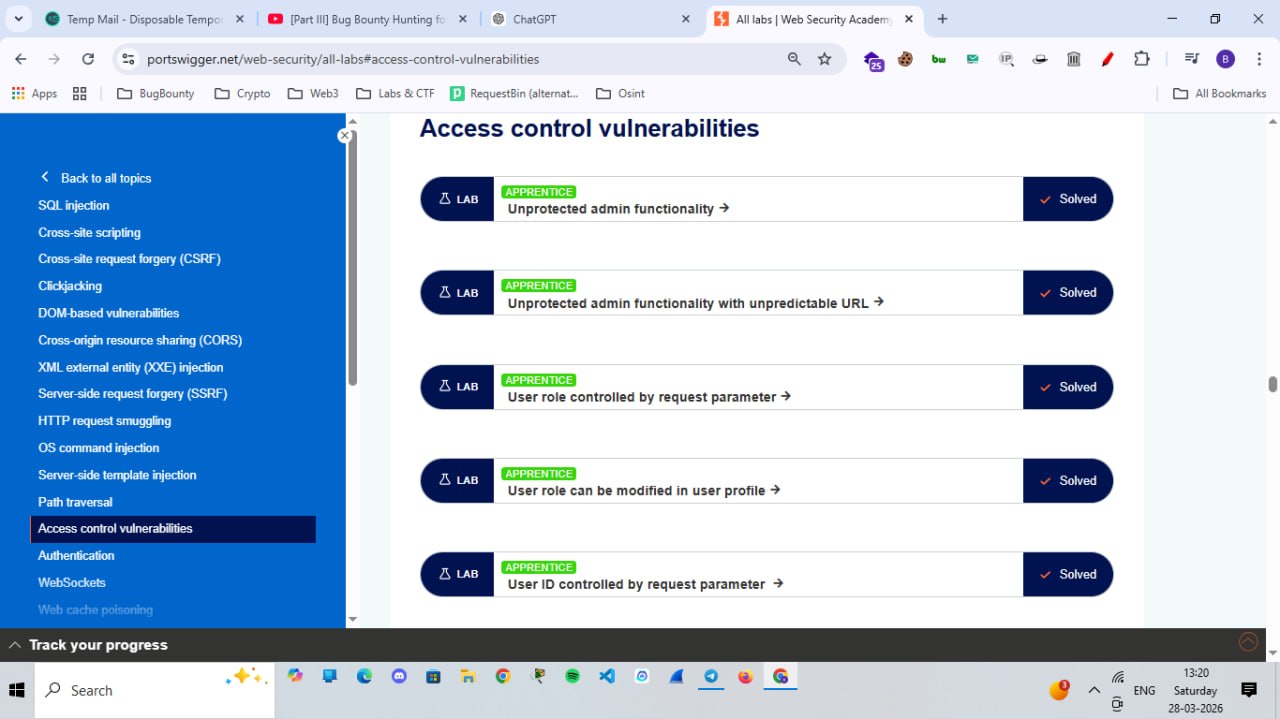The height and width of the screenshot is (719, 1280).
Task: Click the page scrollbar thumb
Action: pos(1272,385)
